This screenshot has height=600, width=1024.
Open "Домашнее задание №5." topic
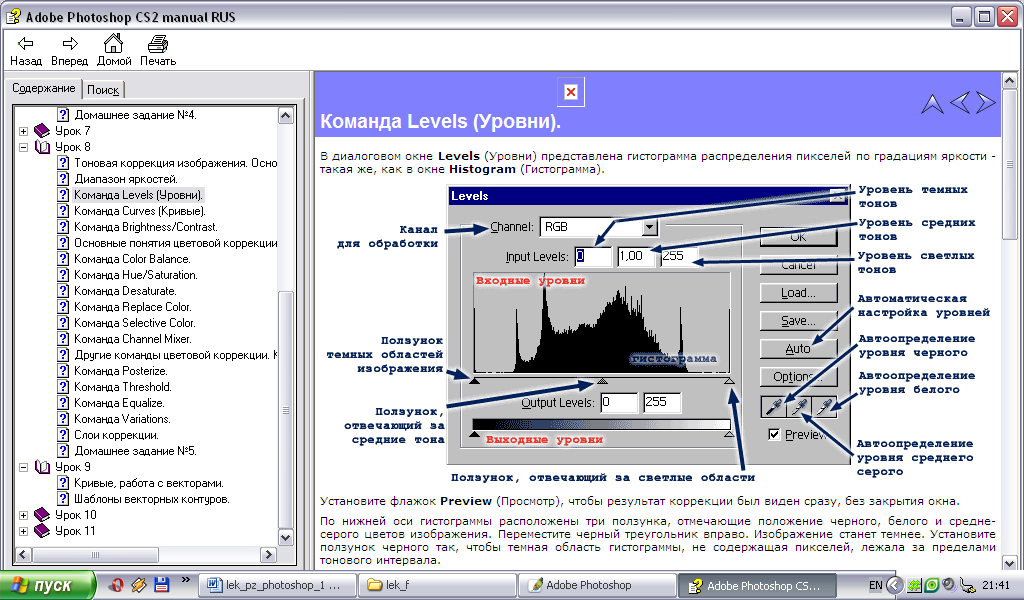click(x=135, y=451)
